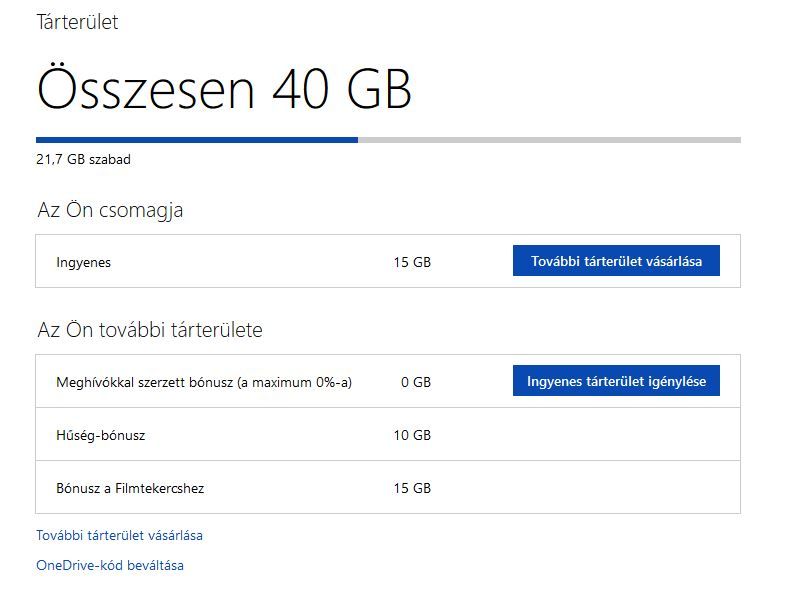Open the OneDrive-kód beváltása link
This screenshot has width=792, height=601.
(x=110, y=565)
